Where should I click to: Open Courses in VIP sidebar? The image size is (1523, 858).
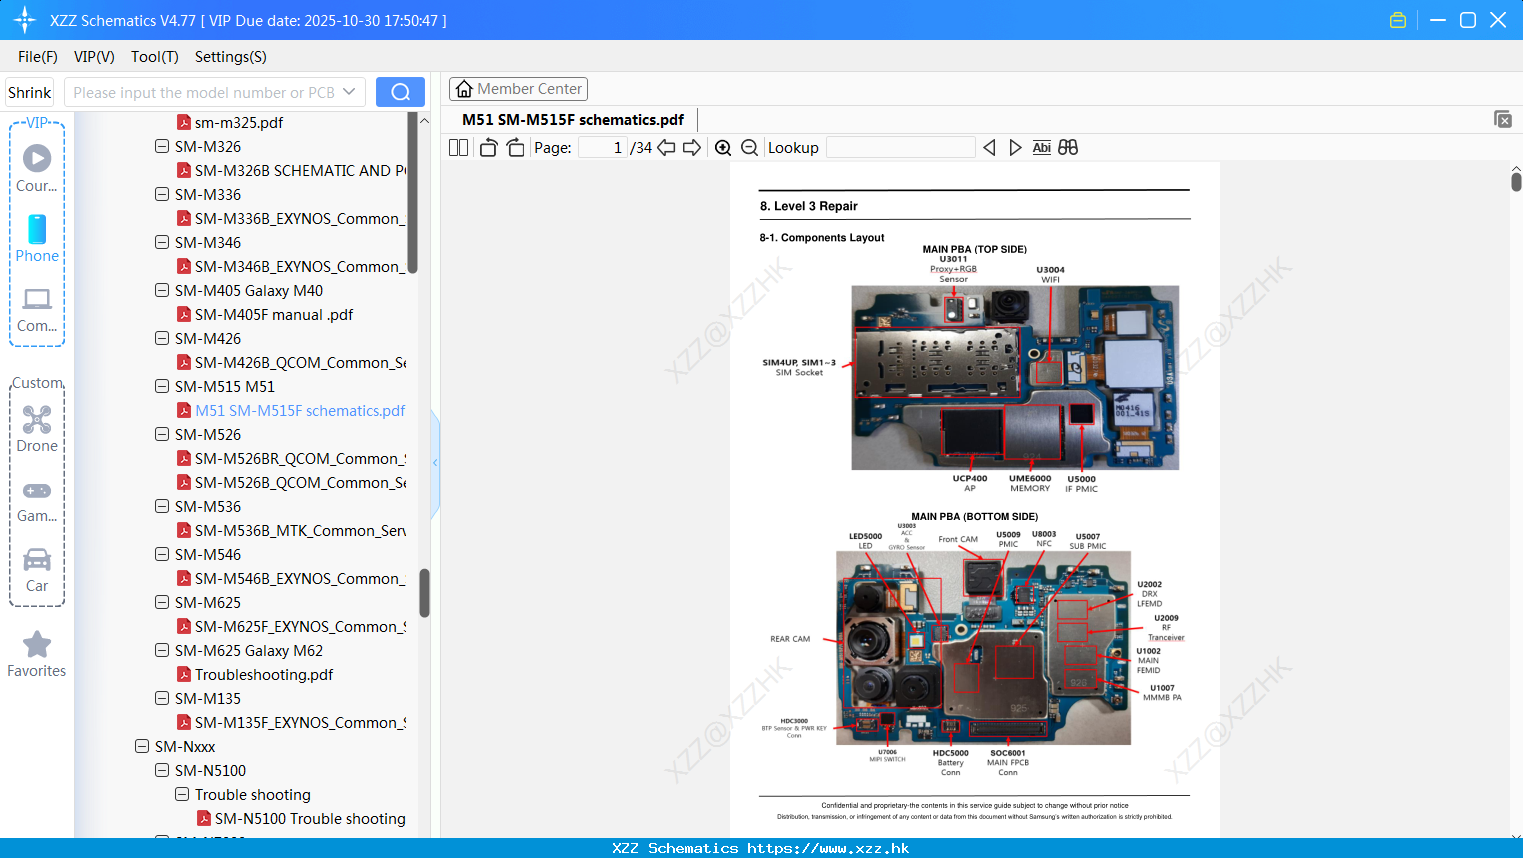point(37,168)
